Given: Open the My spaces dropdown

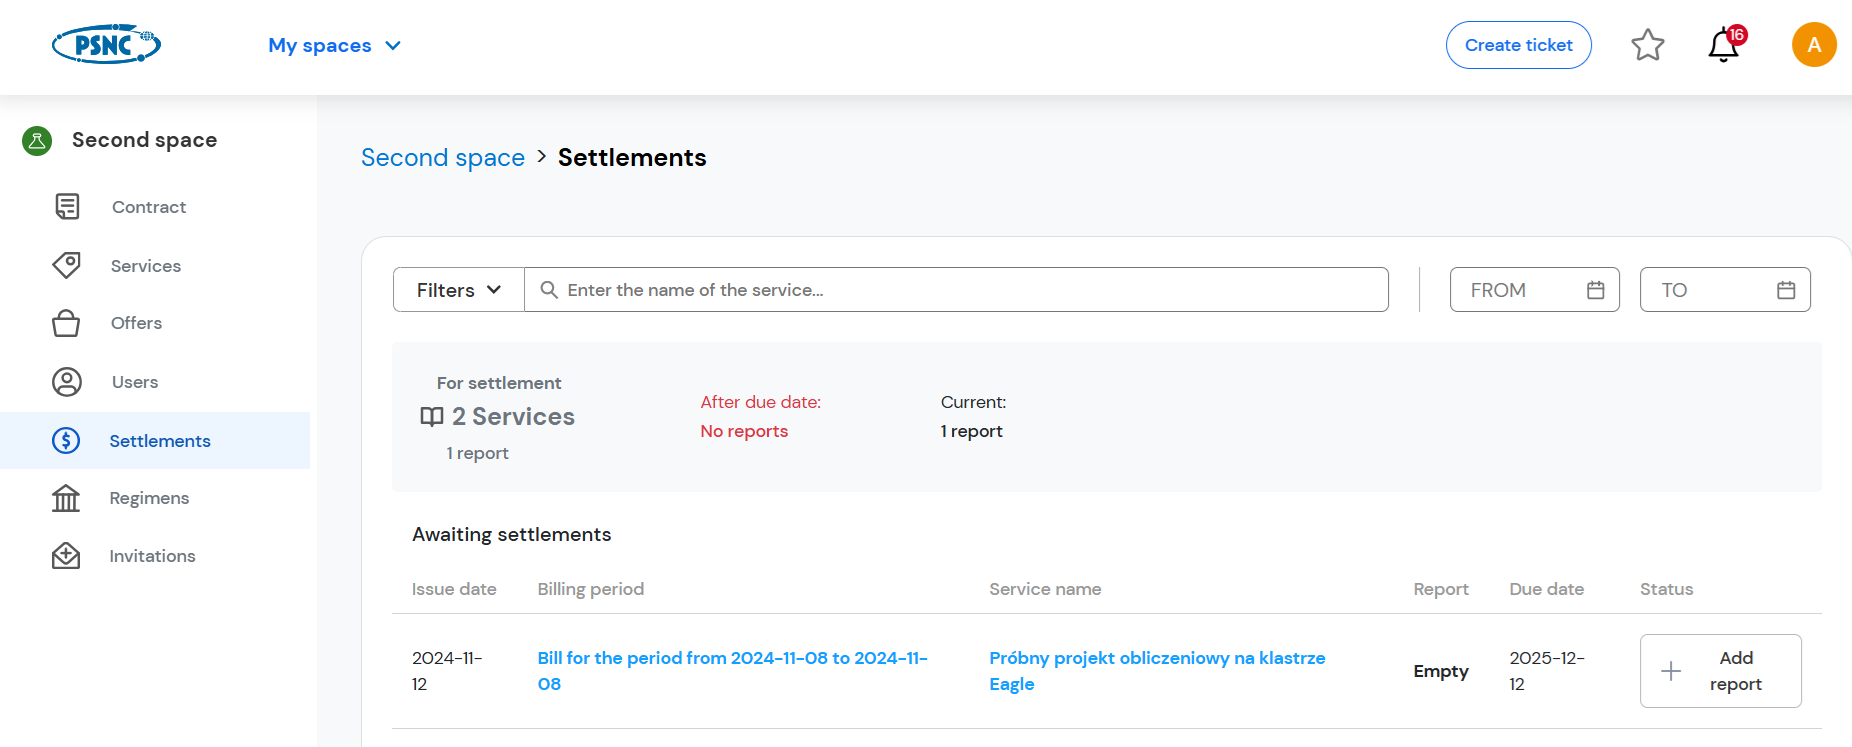Looking at the screenshot, I should click(x=335, y=45).
